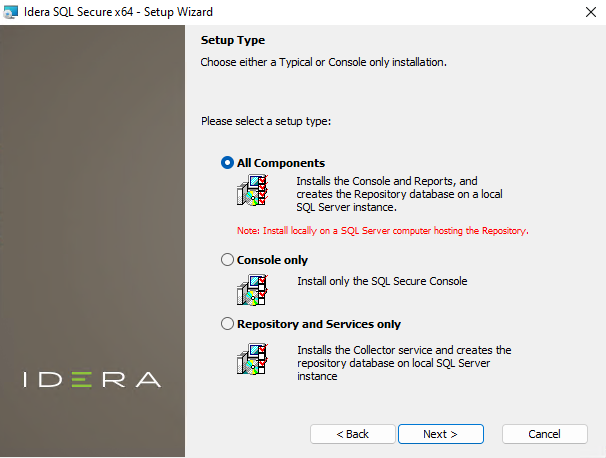Click the All Components installer icon
The height and width of the screenshot is (458, 606).
pos(252,191)
